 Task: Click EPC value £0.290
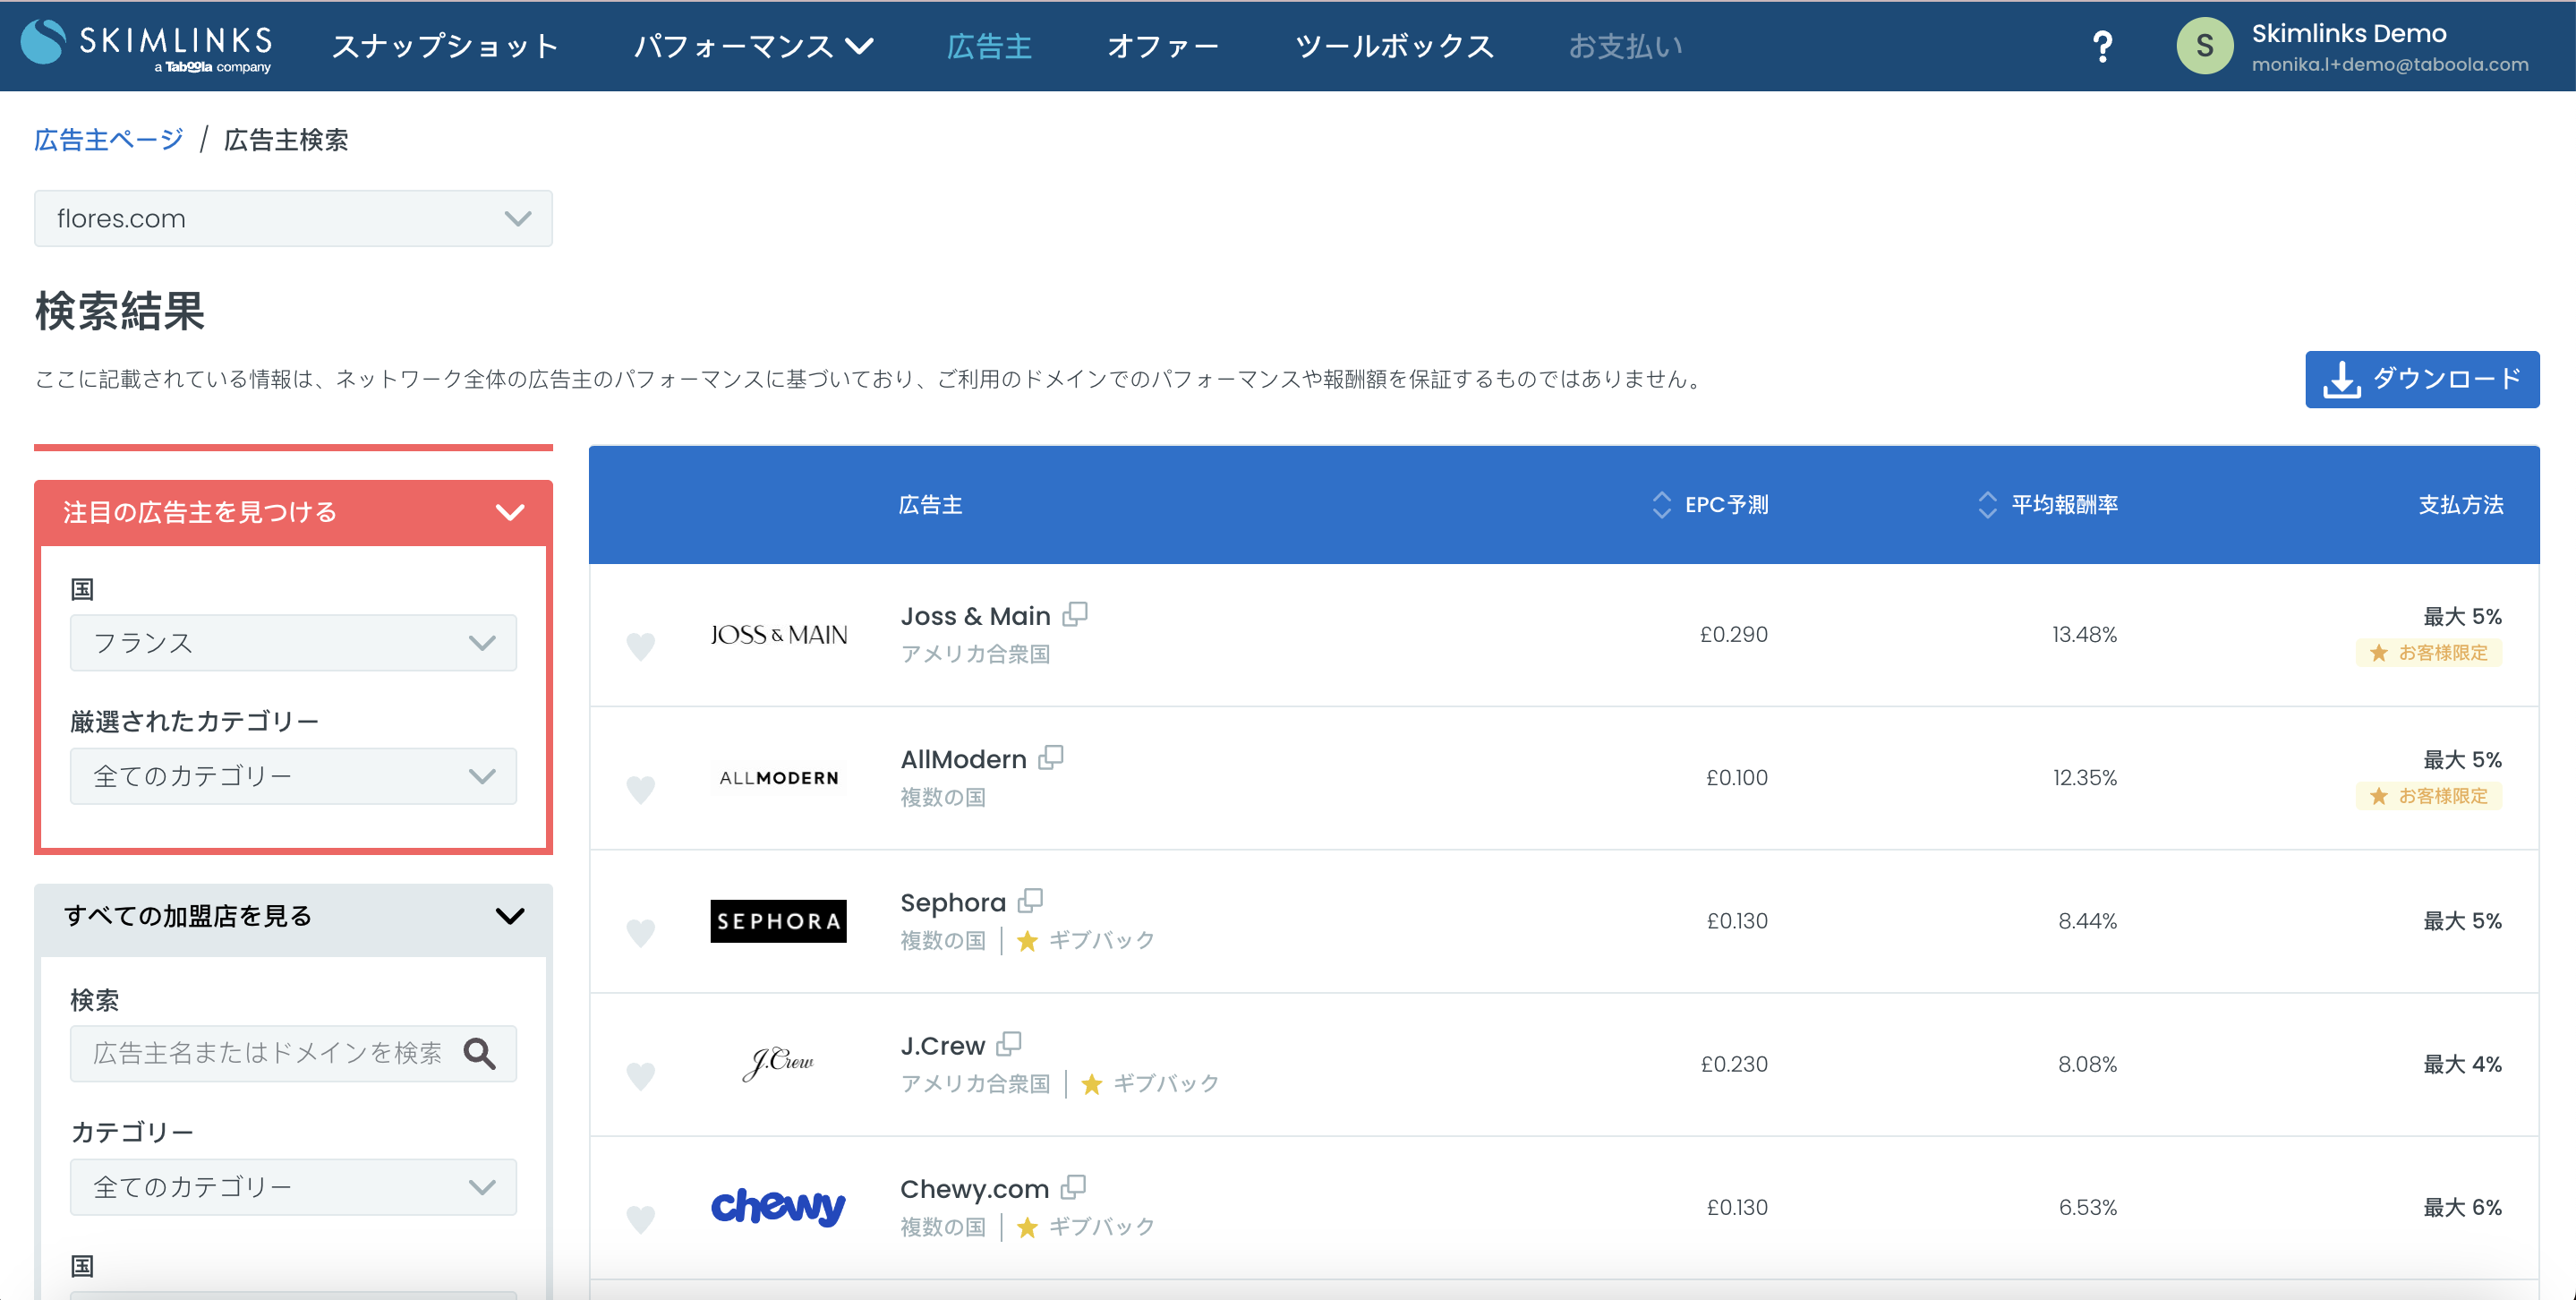1733,634
